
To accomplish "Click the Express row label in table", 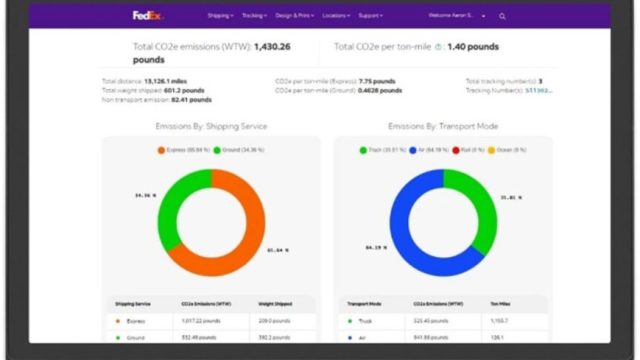I will point(136,321).
